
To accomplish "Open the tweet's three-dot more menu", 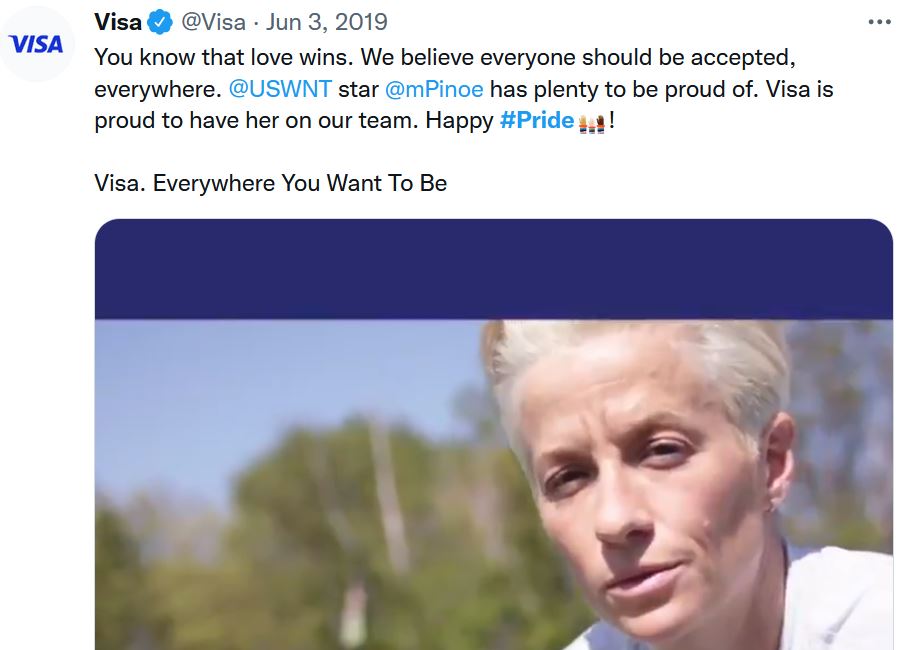I will click(878, 21).
